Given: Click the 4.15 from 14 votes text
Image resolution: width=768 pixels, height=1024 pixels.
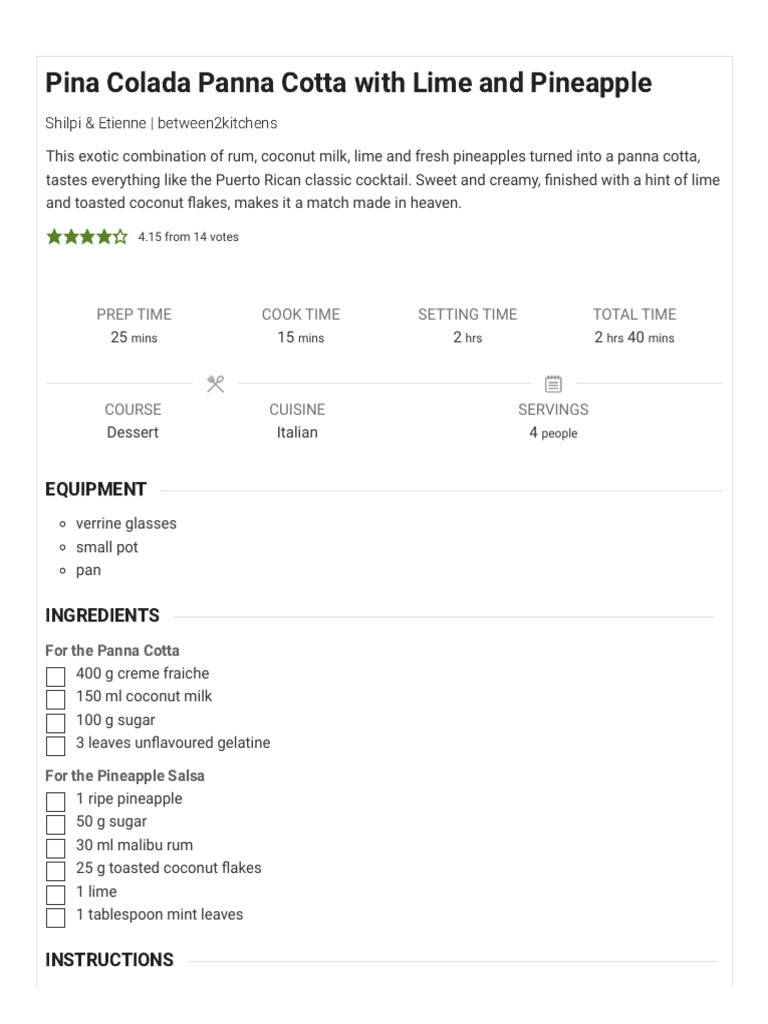Looking at the screenshot, I should click(x=188, y=237).
